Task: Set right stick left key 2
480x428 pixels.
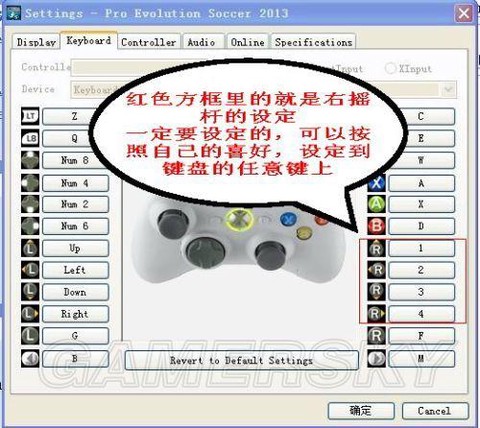Action: click(421, 270)
